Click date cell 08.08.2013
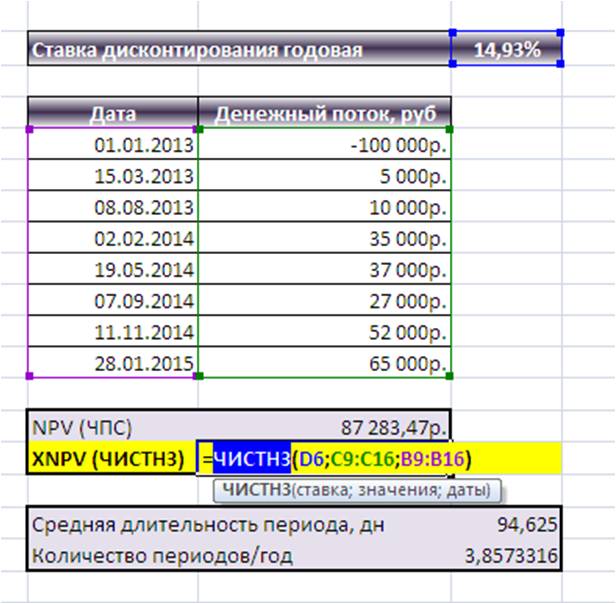Screen dimensions: 616x604 coord(113,206)
